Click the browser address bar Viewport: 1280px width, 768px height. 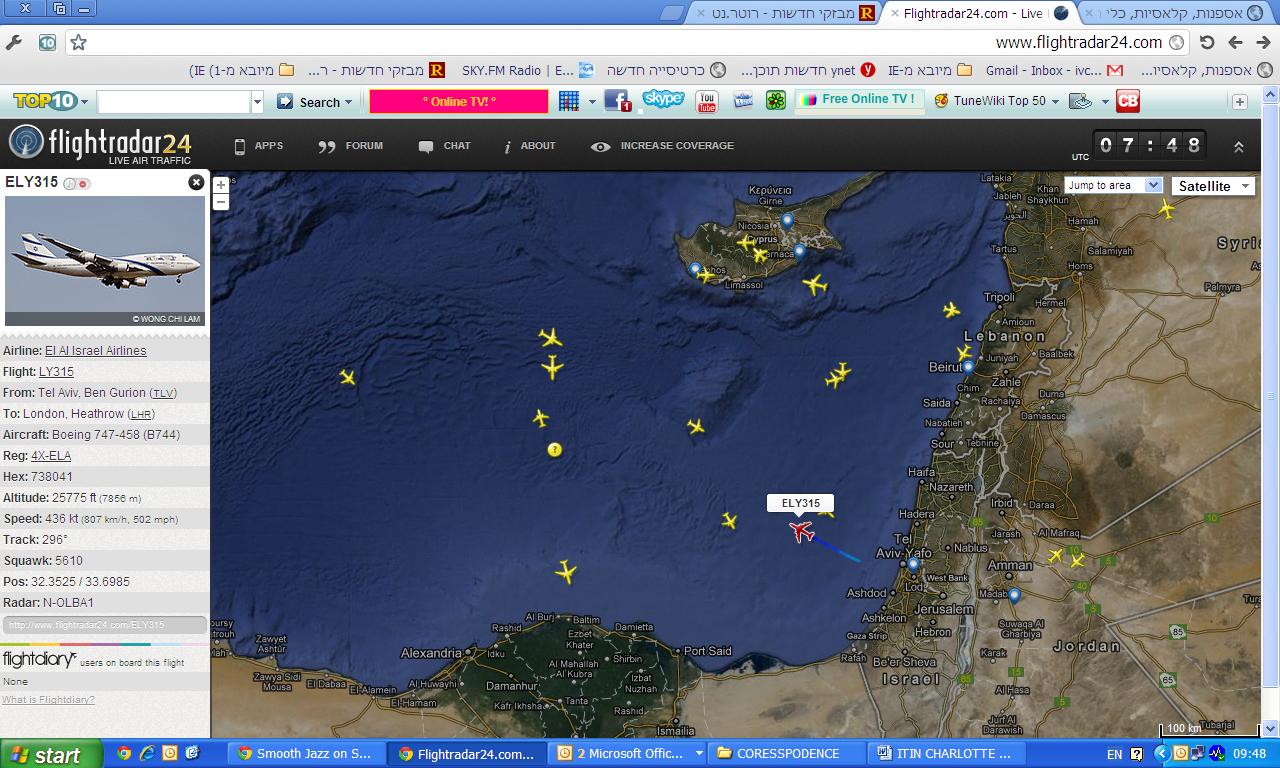tap(625, 42)
